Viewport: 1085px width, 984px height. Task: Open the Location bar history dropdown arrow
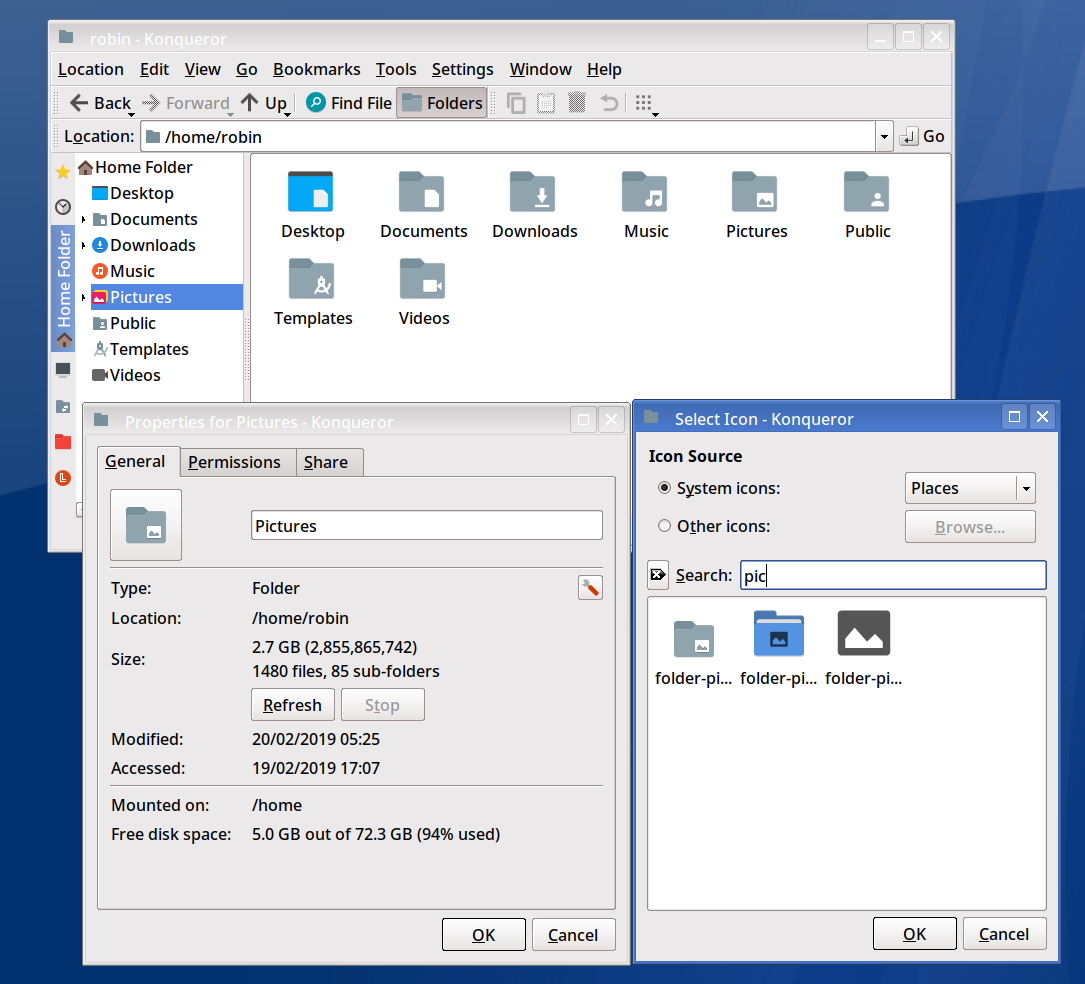(883, 137)
